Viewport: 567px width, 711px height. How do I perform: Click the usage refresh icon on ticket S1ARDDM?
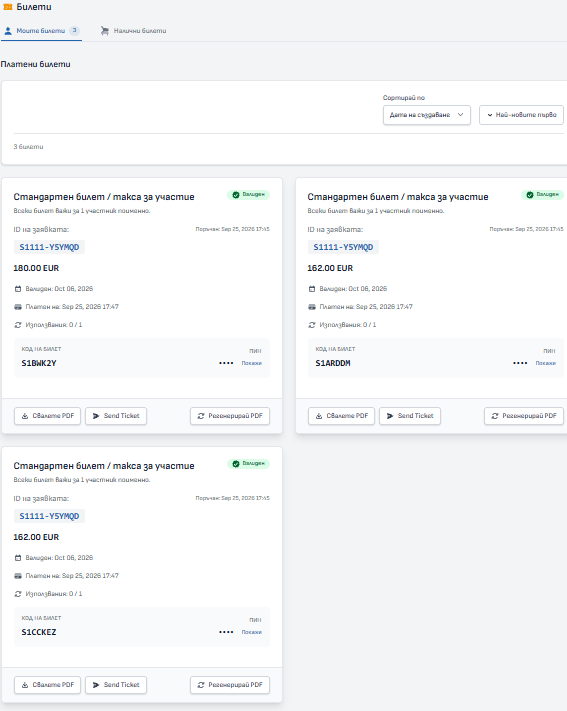[x=312, y=325]
